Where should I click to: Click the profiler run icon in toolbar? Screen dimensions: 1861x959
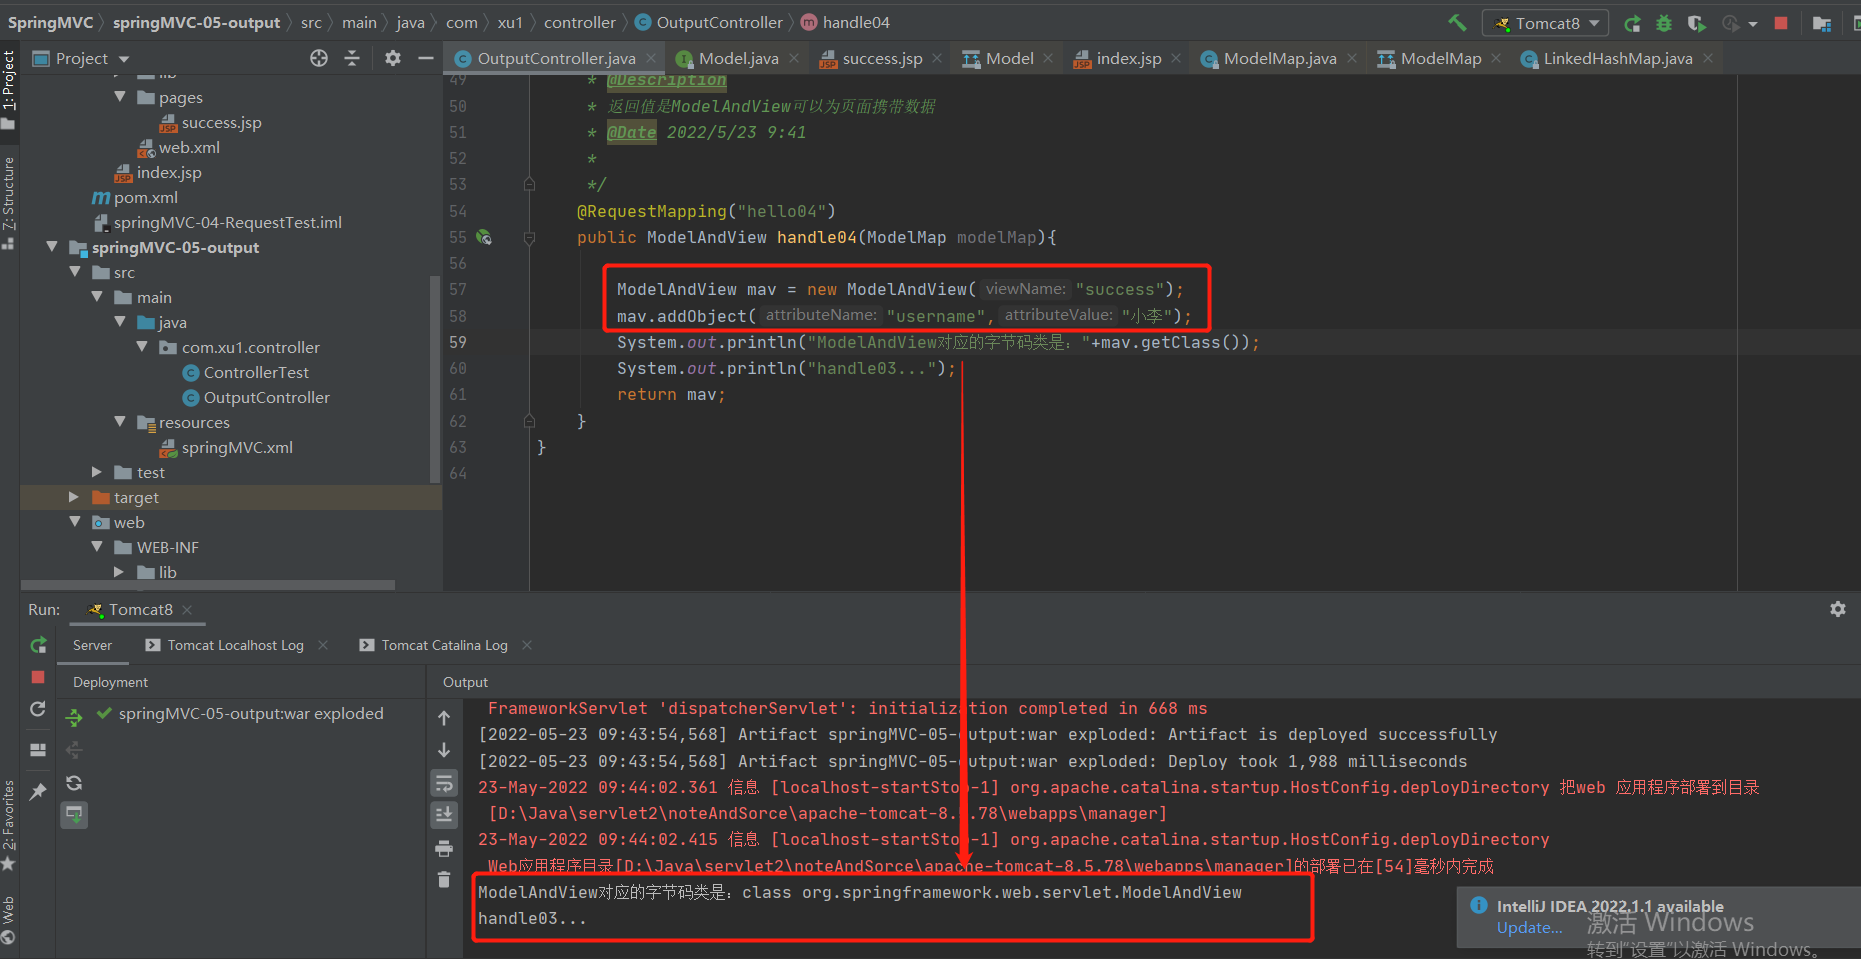(x=1730, y=23)
